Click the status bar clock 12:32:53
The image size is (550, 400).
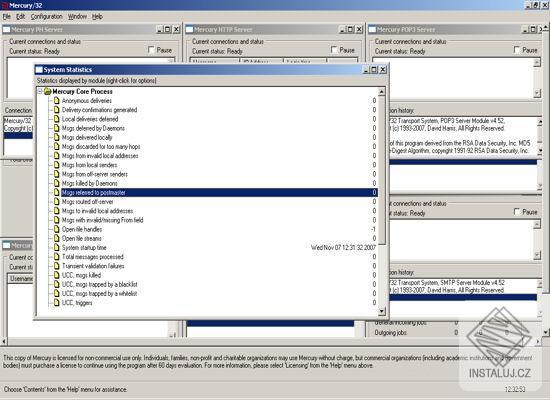pos(515,389)
